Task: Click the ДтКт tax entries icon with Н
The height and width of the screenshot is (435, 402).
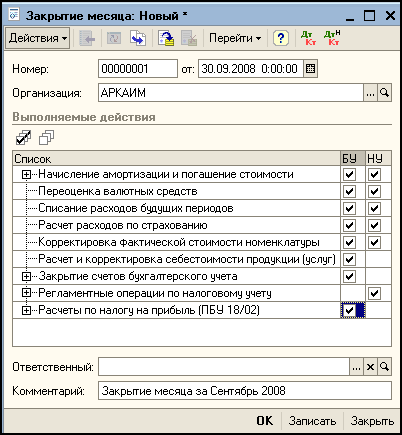Action: (x=332, y=38)
